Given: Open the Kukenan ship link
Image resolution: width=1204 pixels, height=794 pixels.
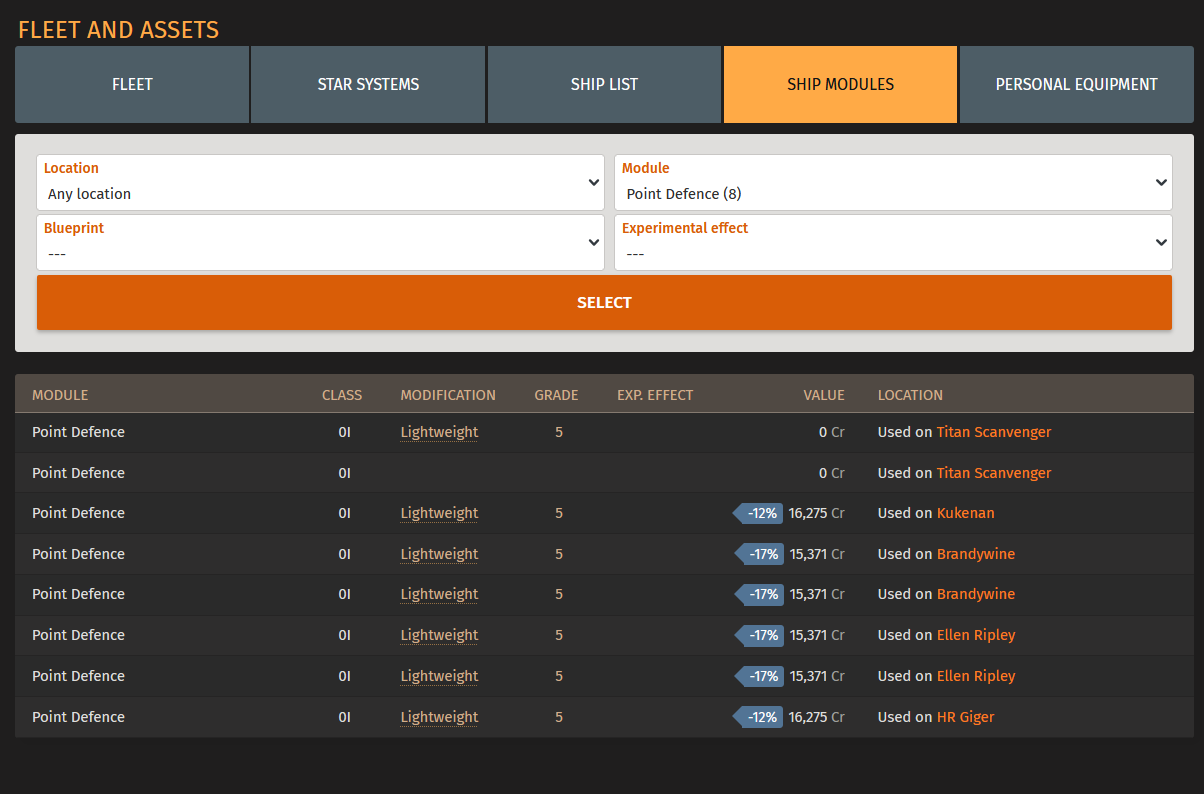Looking at the screenshot, I should coord(965,513).
